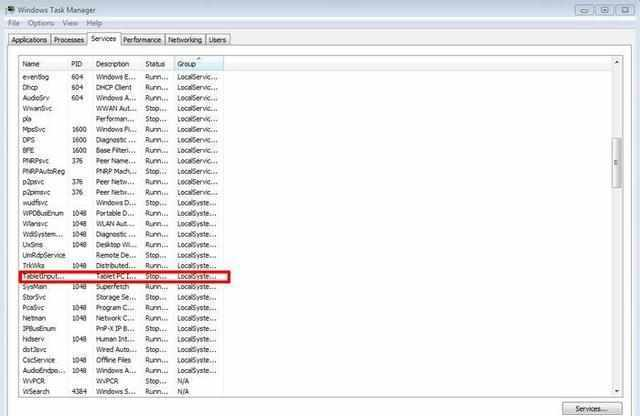Click the 4384 PID cell
Viewport: 640px width, 416px height.
[79, 391]
